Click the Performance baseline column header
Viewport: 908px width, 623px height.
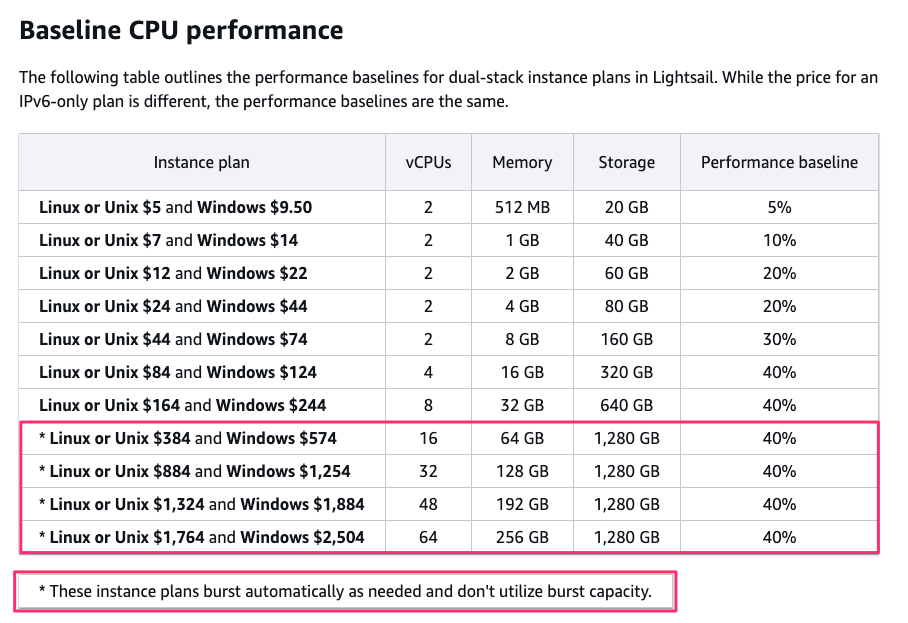point(779,162)
